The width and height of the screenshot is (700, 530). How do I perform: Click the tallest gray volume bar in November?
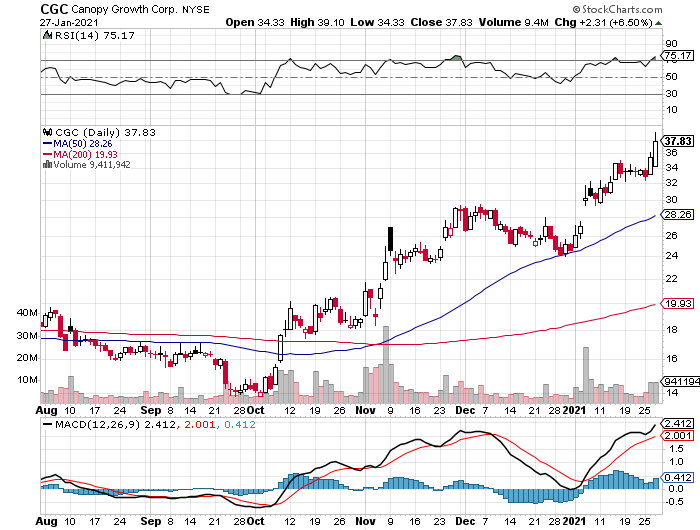(x=386, y=364)
